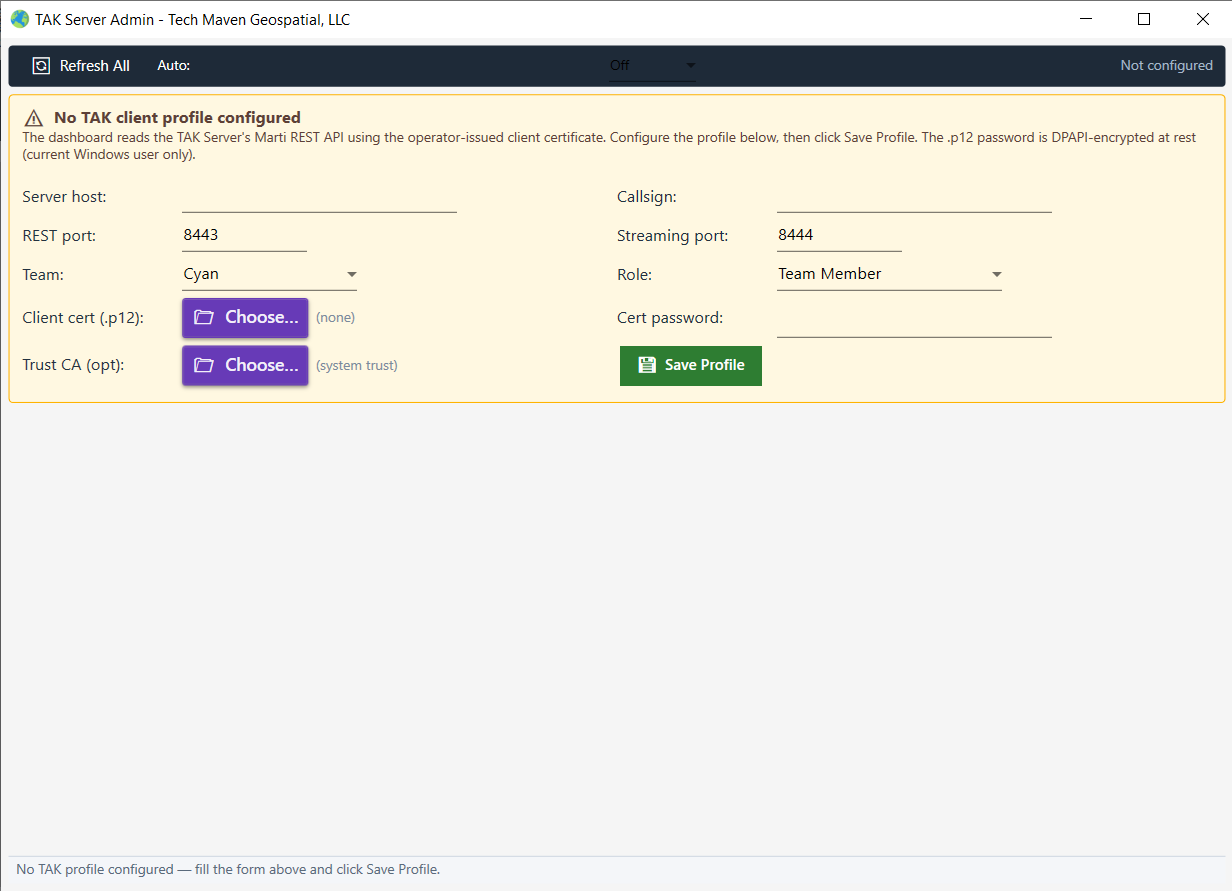Click the warning triangle icon
Viewport: 1232px width, 891px height.
[x=34, y=118]
